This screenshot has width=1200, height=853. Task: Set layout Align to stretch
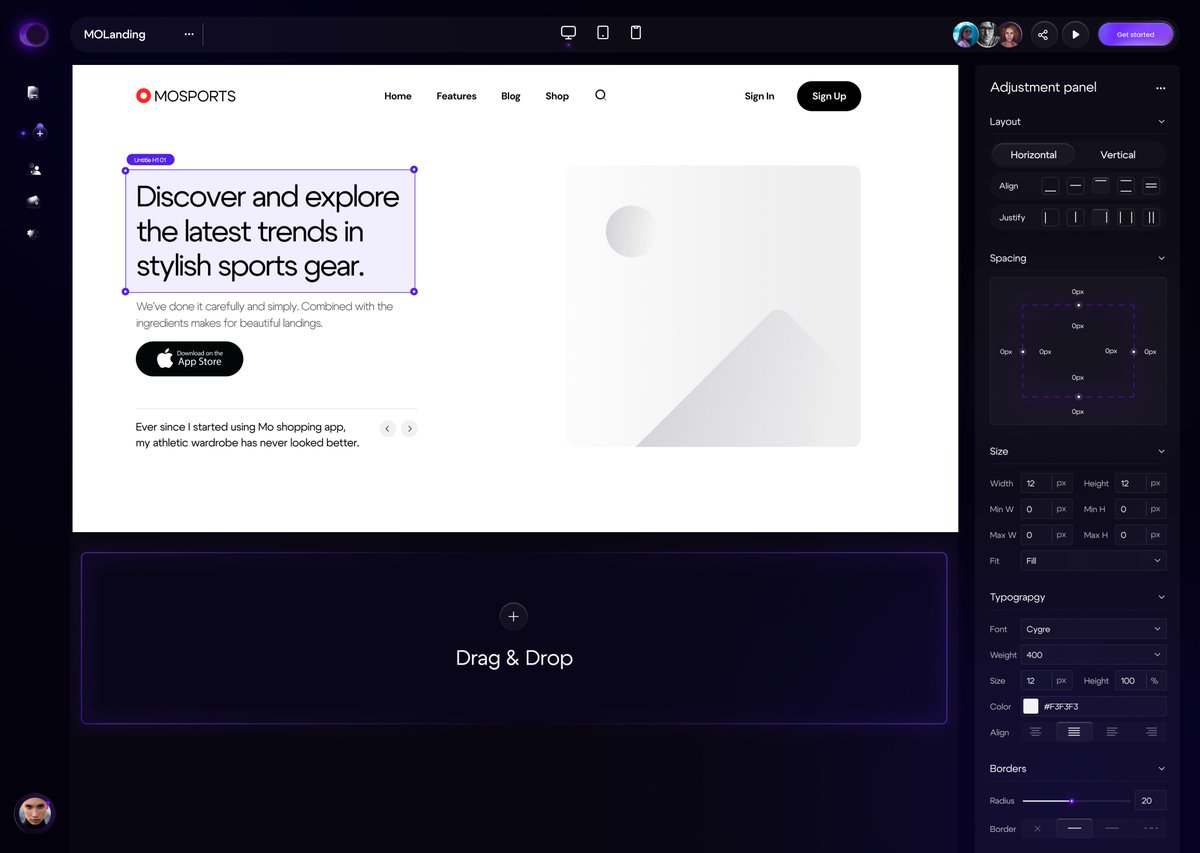[1151, 186]
